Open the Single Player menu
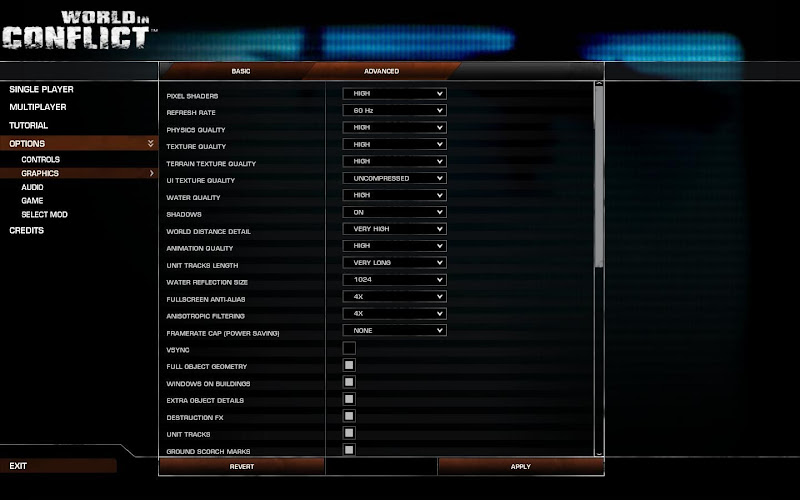The image size is (800, 500). (41, 89)
